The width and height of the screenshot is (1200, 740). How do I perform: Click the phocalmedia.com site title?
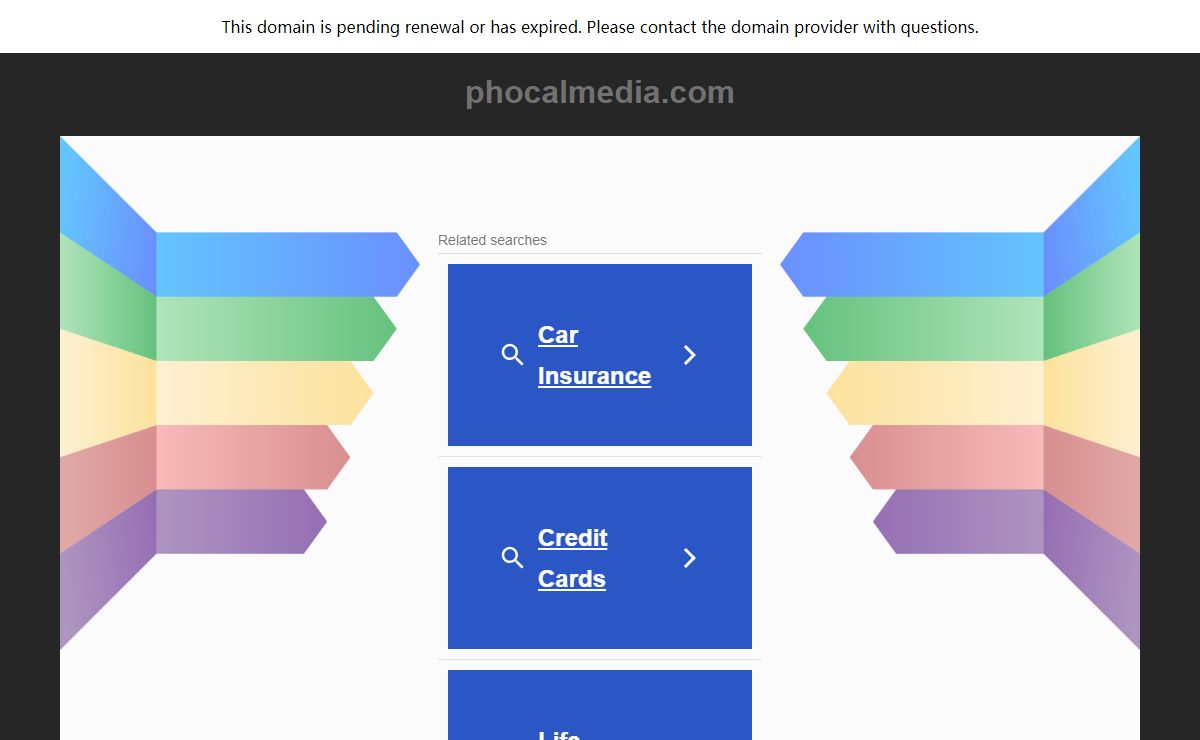600,93
